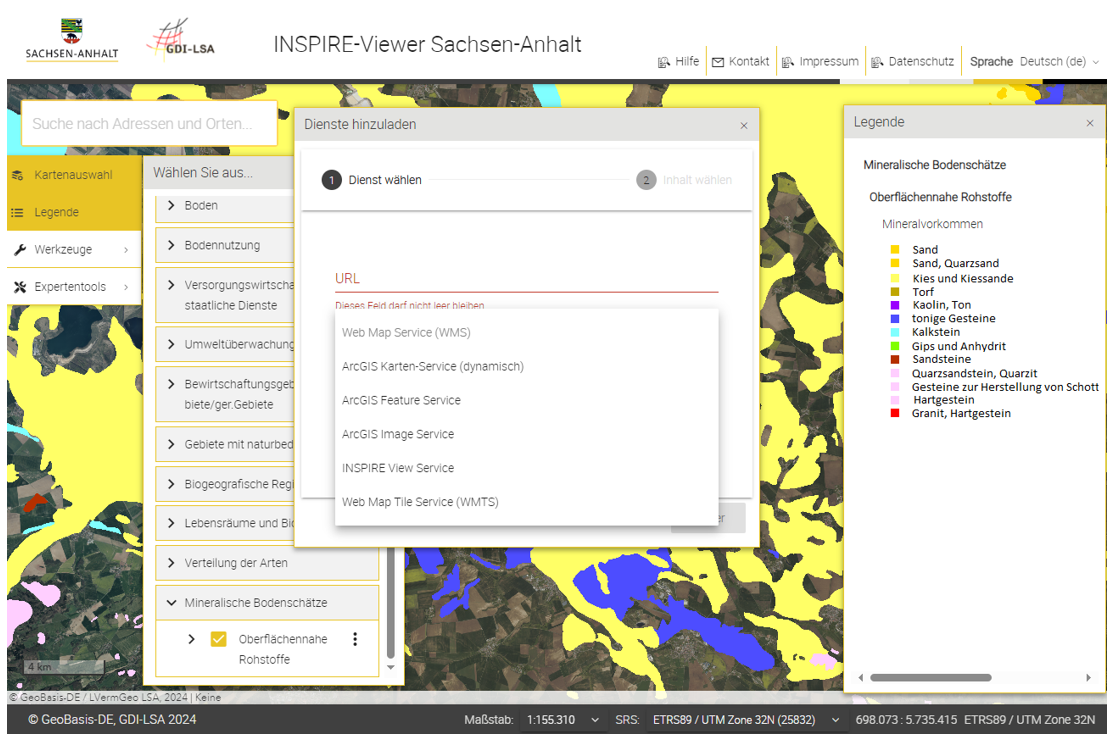
Task: Click the red Granit, Hartgestein legend swatch
Action: point(894,413)
